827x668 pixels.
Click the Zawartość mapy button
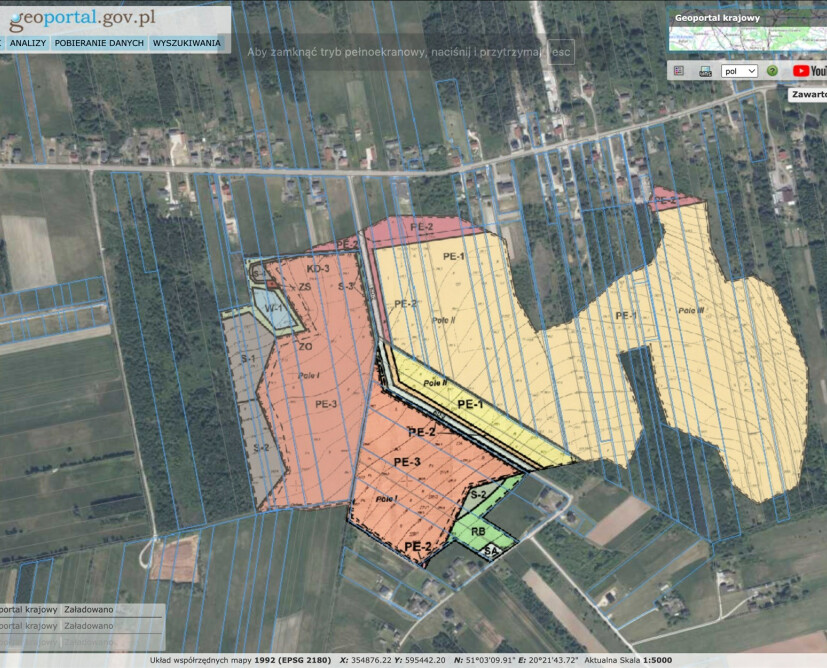click(808, 95)
